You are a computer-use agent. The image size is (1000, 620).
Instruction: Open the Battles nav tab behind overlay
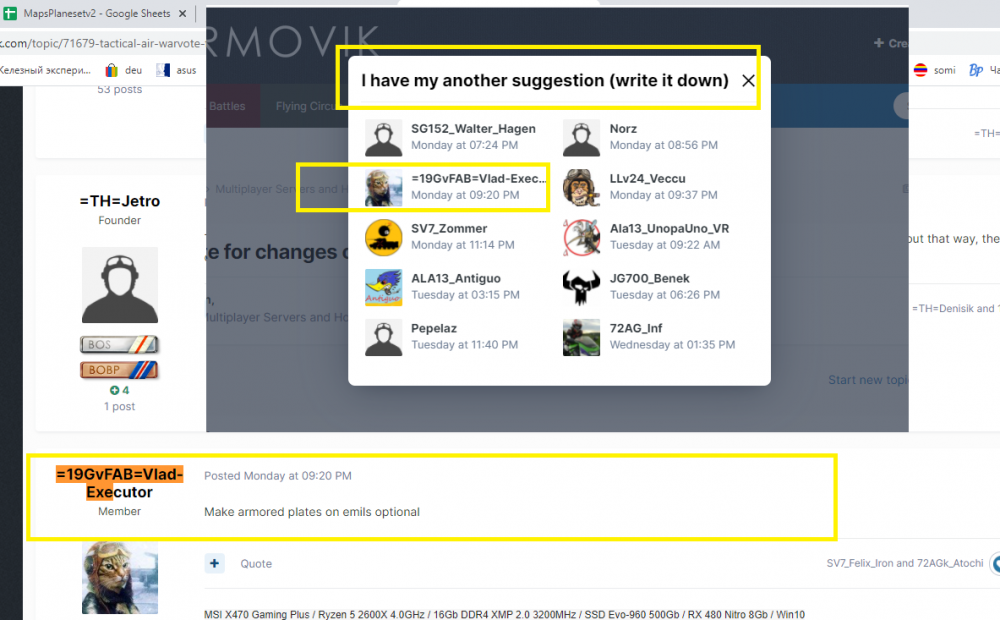(227, 106)
